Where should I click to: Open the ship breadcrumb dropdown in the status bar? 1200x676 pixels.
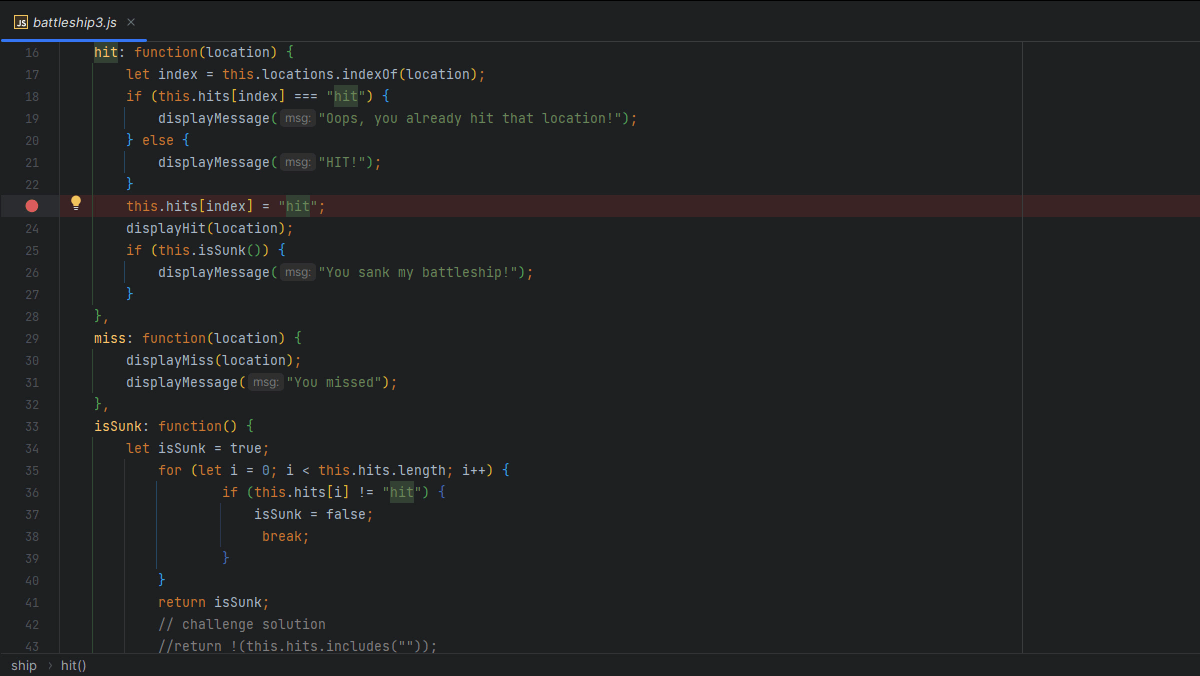(23, 665)
